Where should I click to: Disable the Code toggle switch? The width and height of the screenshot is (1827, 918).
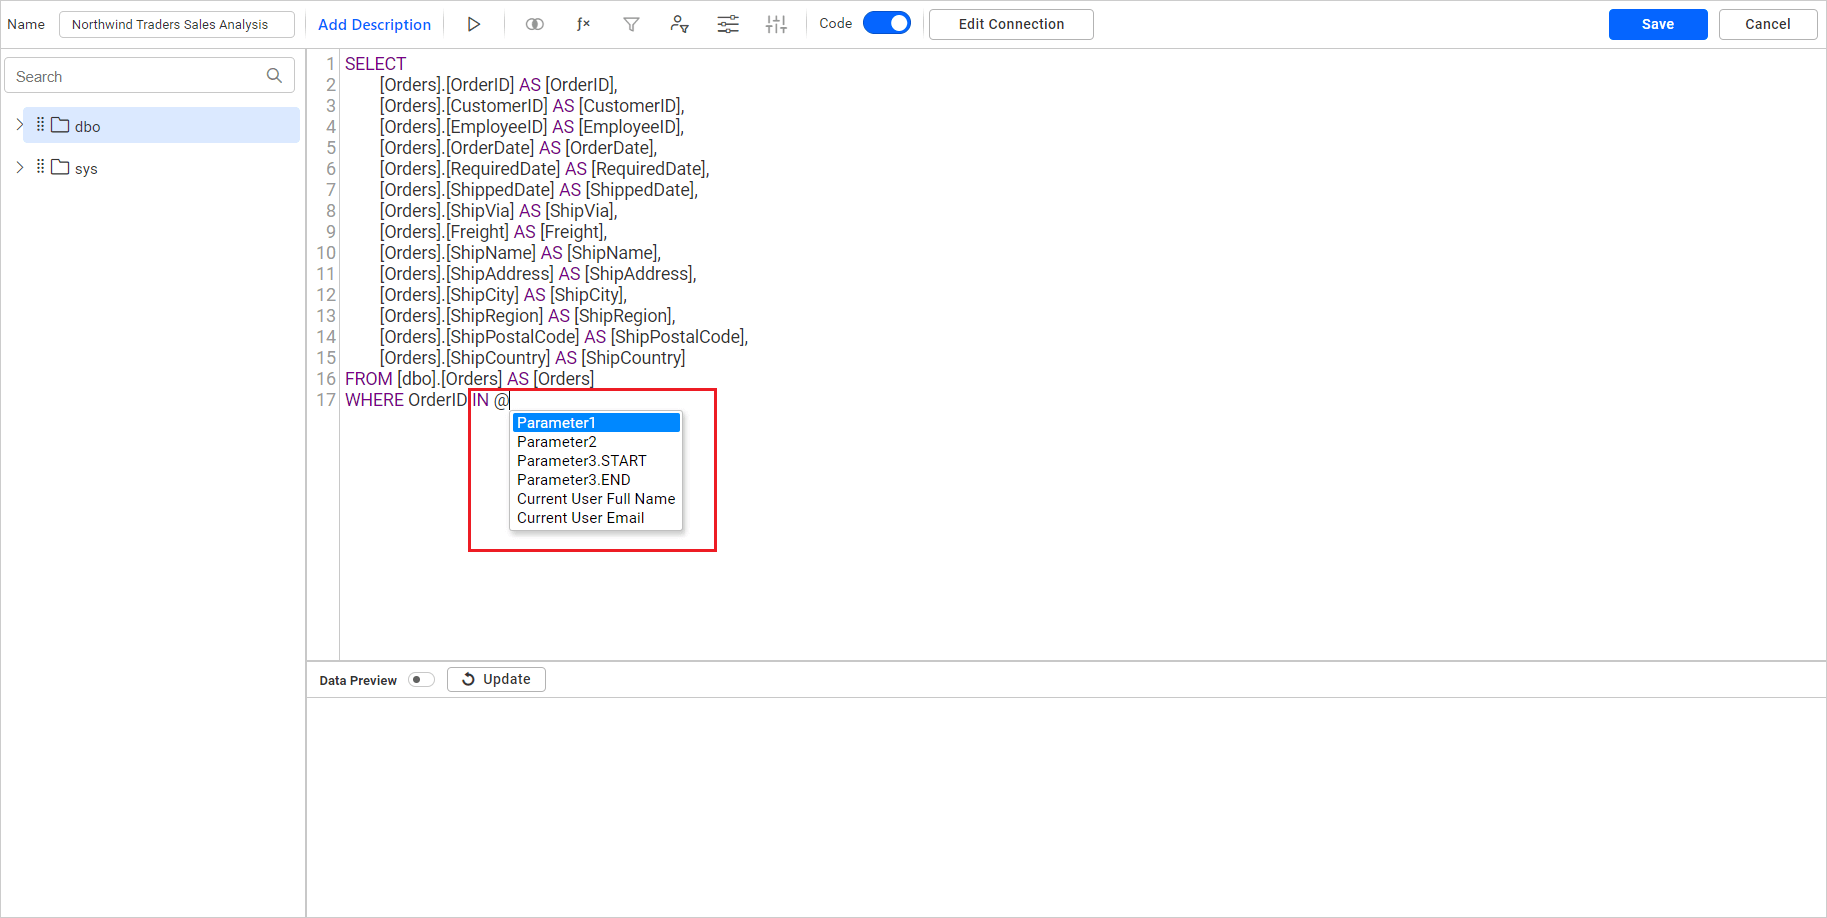886,22
